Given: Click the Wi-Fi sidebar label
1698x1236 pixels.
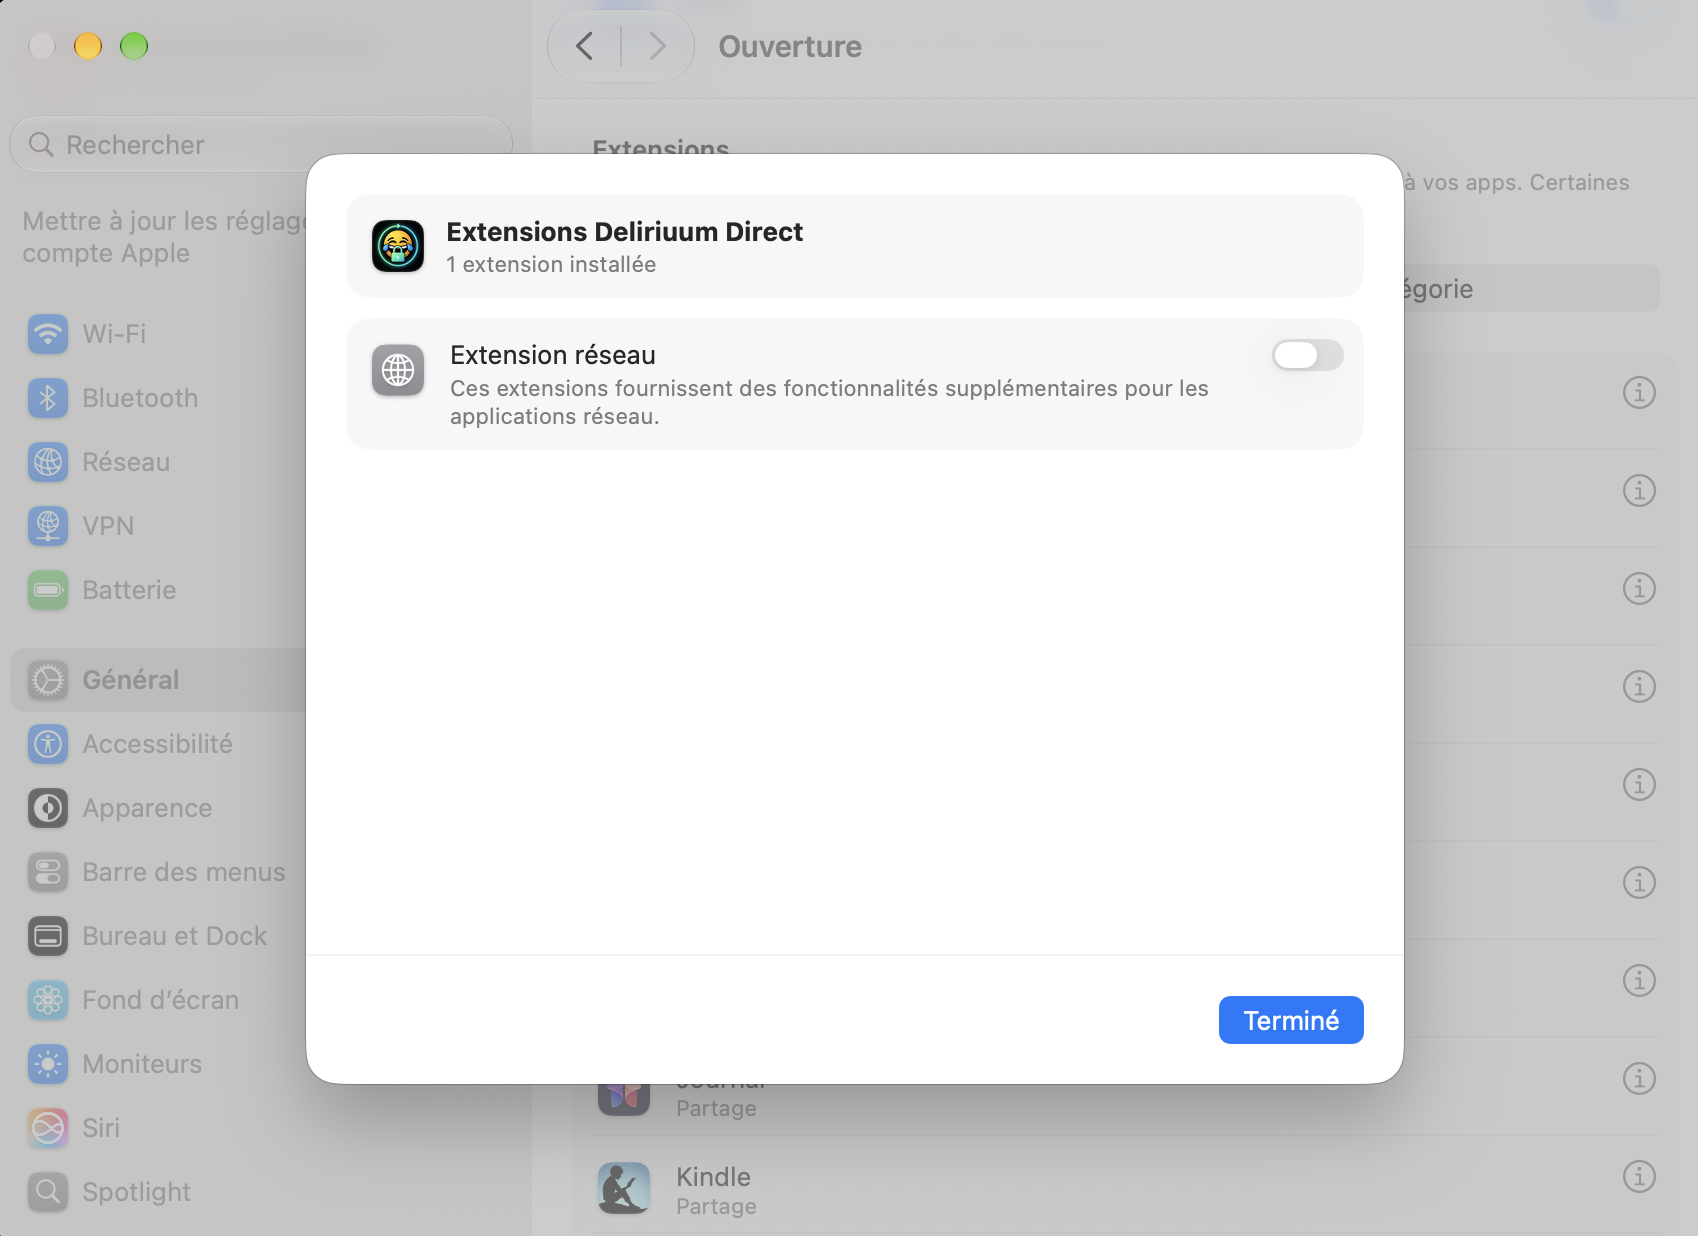Looking at the screenshot, I should pyautogui.click(x=114, y=334).
